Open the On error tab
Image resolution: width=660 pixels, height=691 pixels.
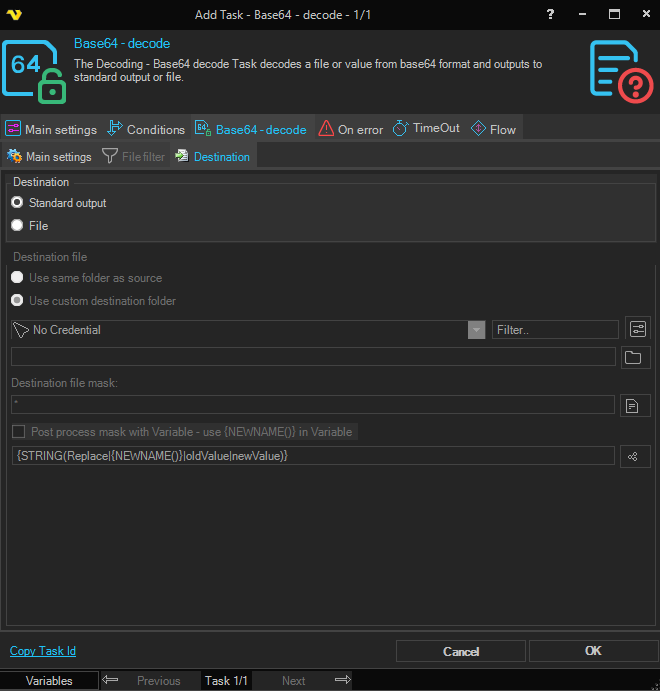(350, 129)
